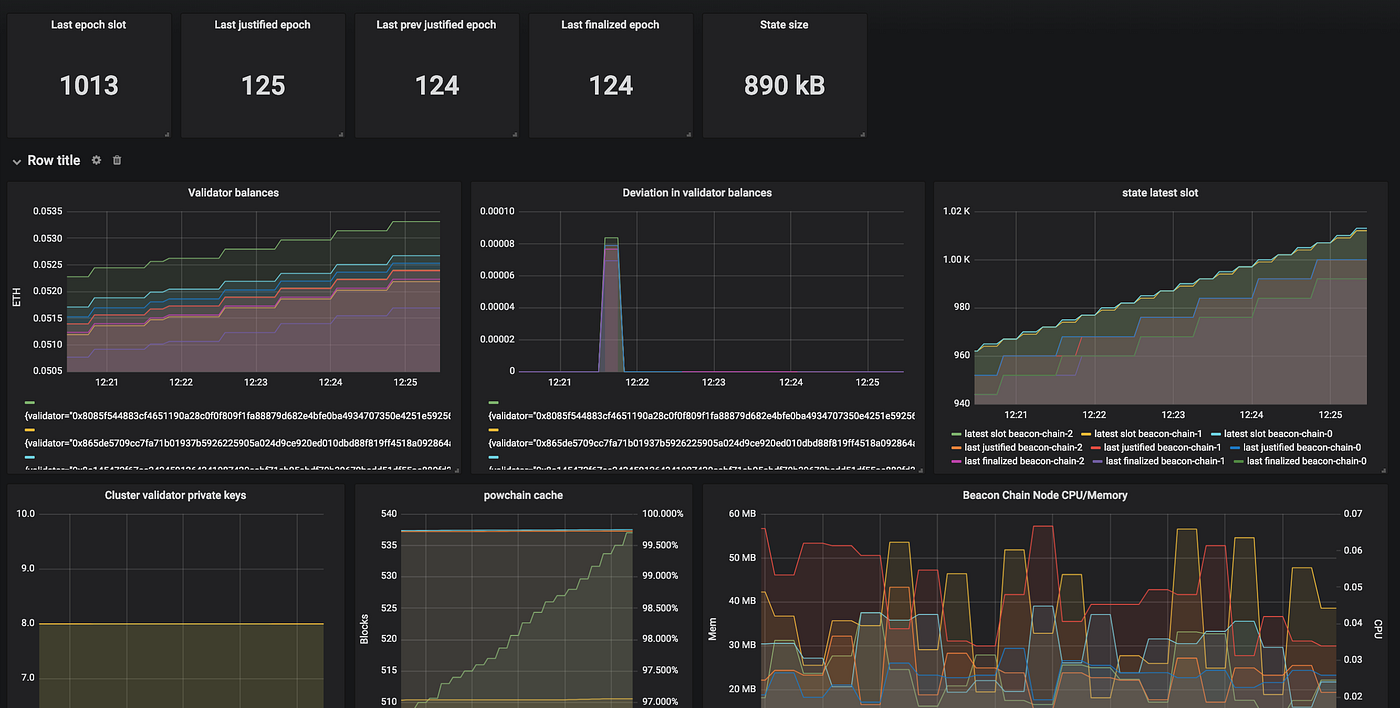Click yellow color swatch in Validator balances legend

pyautogui.click(x=30, y=430)
